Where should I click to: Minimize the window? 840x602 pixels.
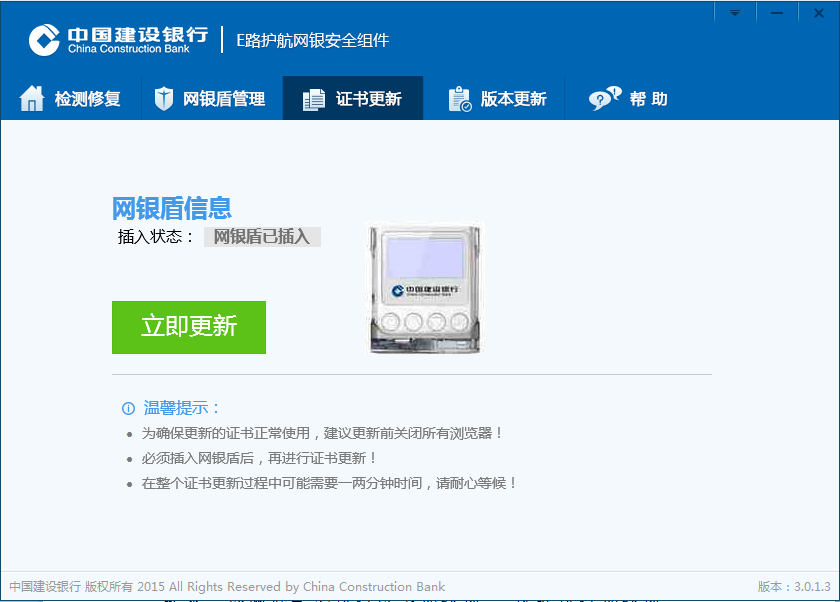777,13
